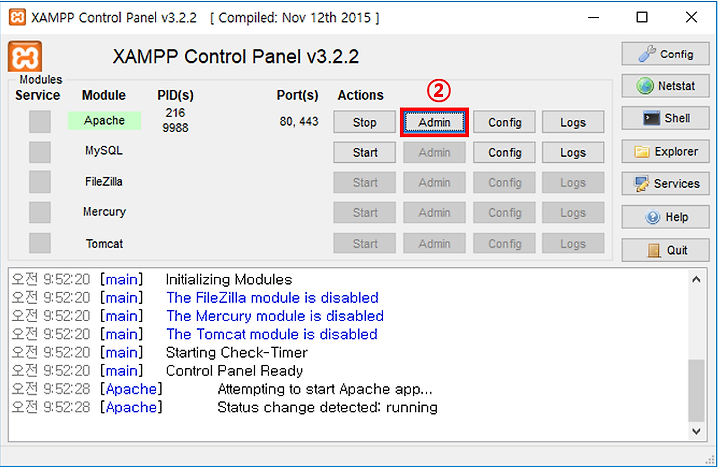Click 'The Tomcat module is disabled' log line

tap(272, 334)
